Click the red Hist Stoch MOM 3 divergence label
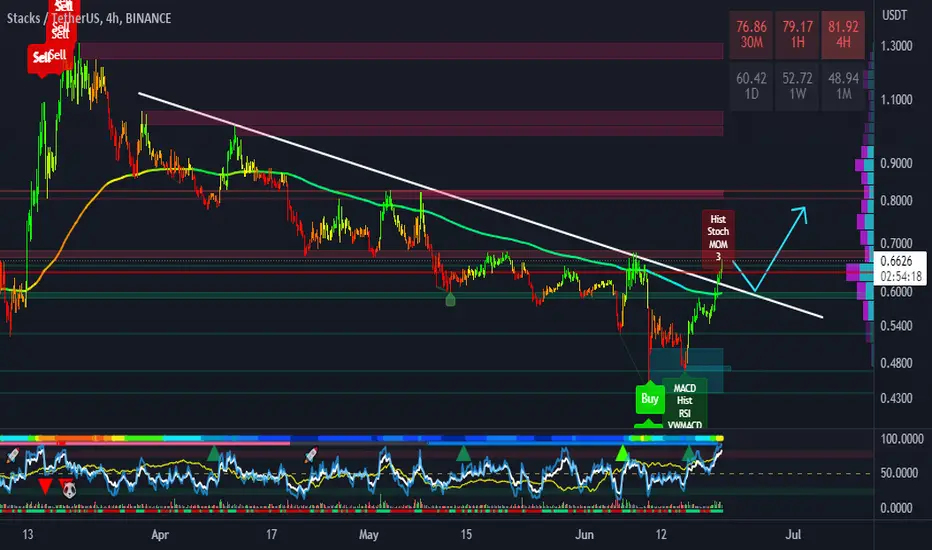The height and width of the screenshot is (550, 932). [x=717, y=238]
